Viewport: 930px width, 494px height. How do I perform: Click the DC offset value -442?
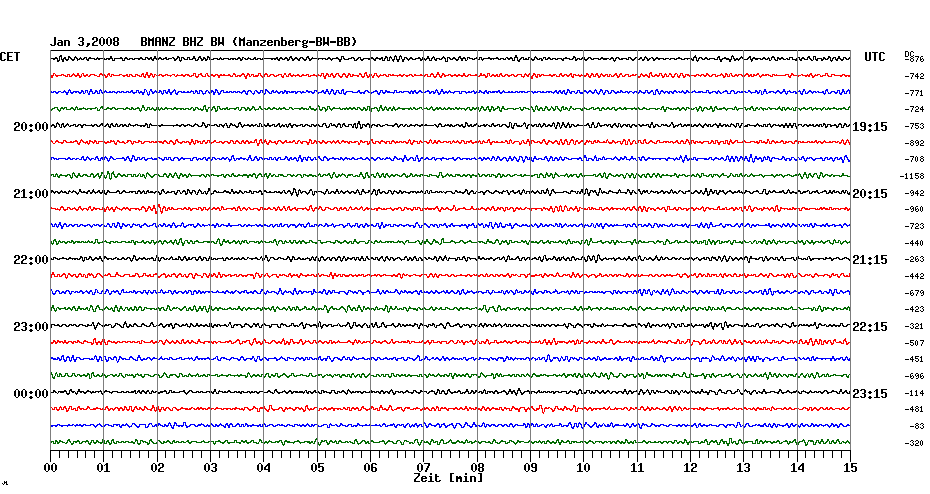click(x=914, y=276)
